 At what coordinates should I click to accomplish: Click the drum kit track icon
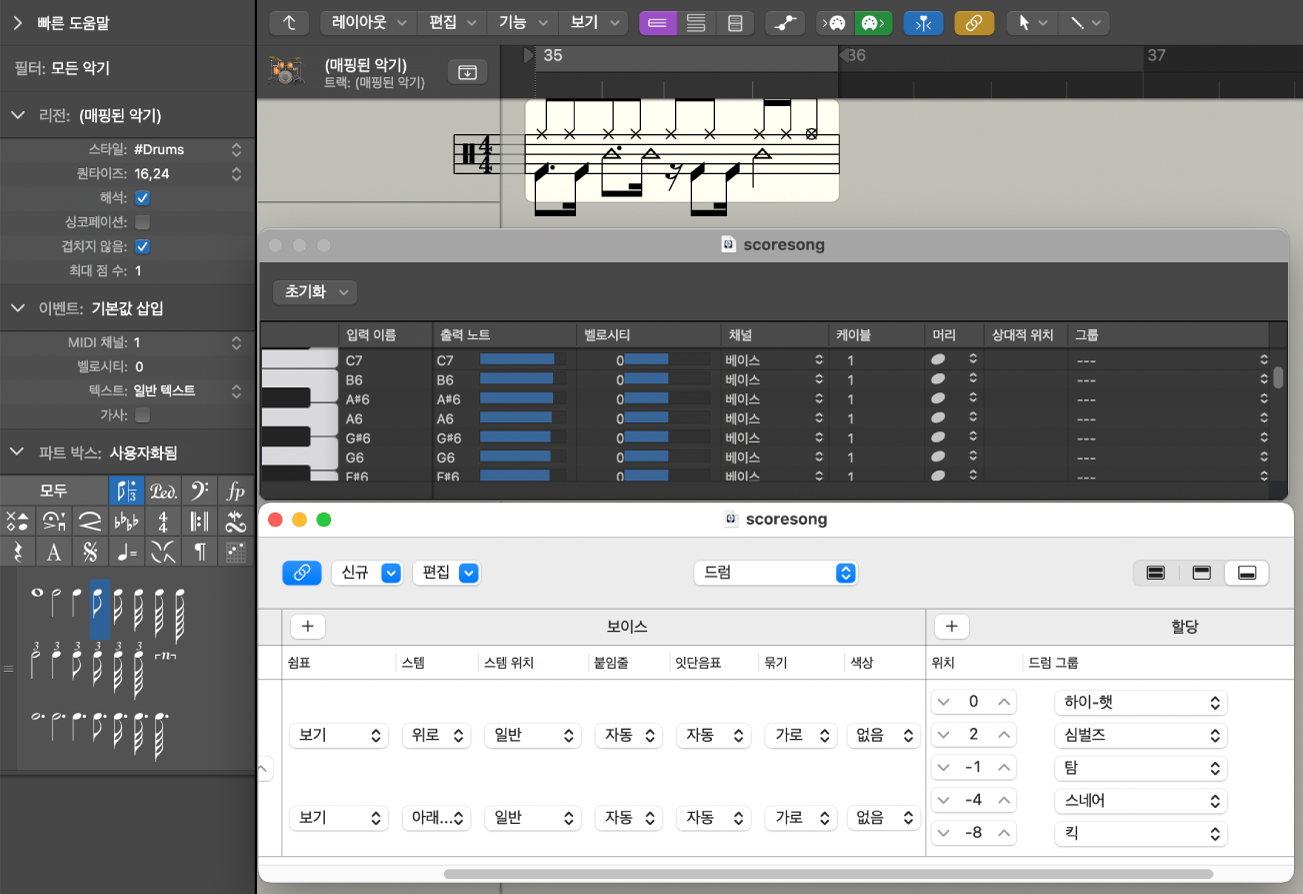286,71
